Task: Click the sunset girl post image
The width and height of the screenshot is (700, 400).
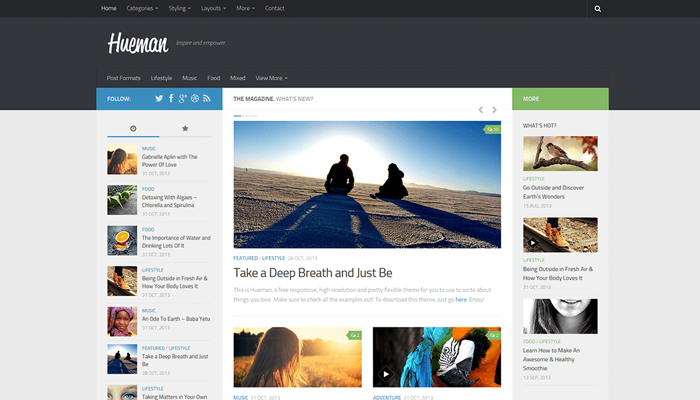Action: (297, 357)
